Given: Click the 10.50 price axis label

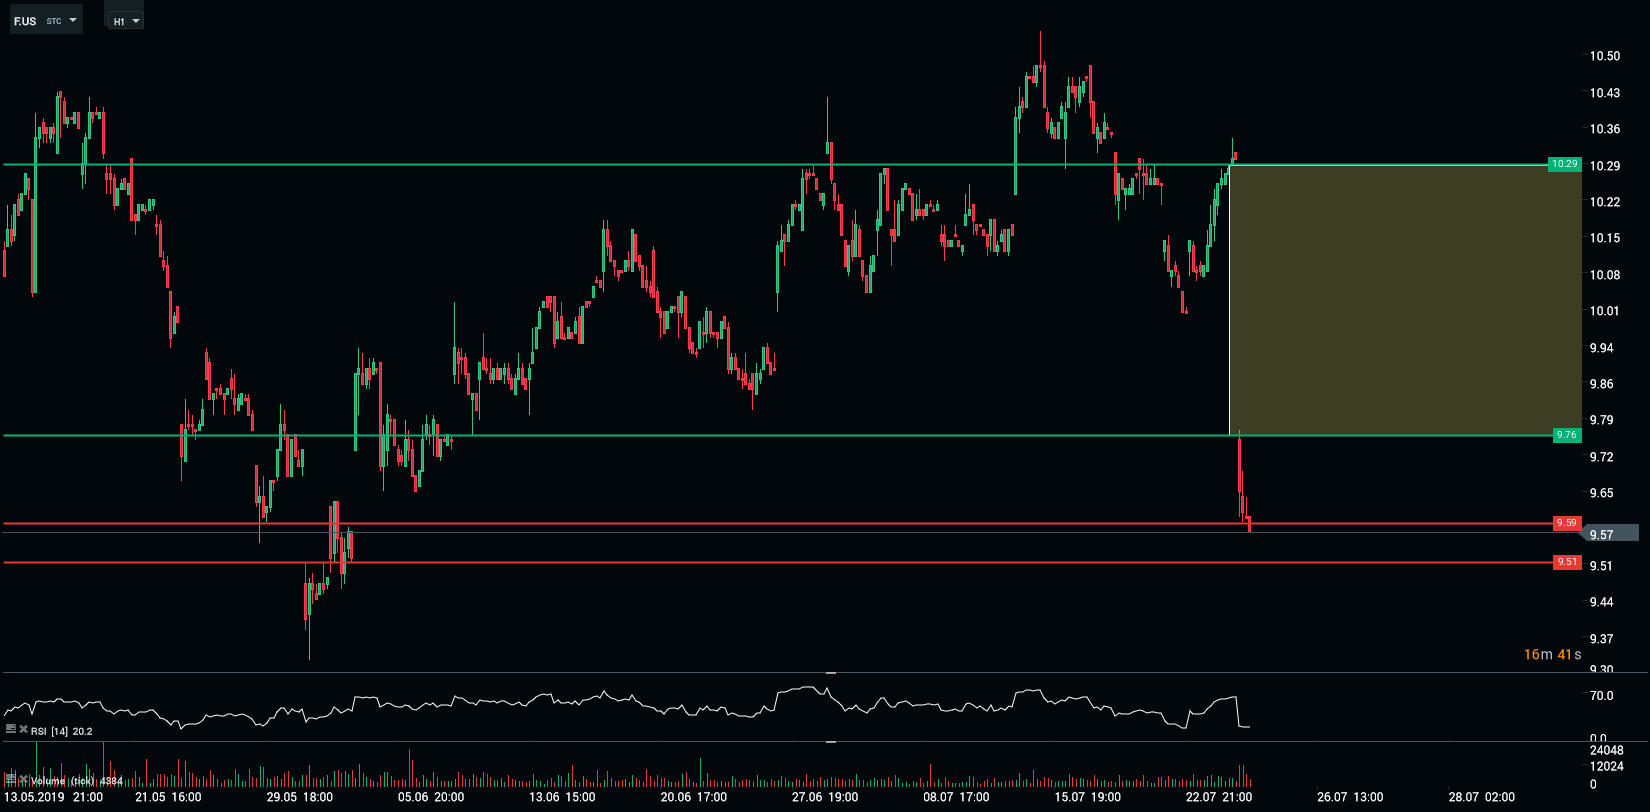Looking at the screenshot, I should (1605, 56).
